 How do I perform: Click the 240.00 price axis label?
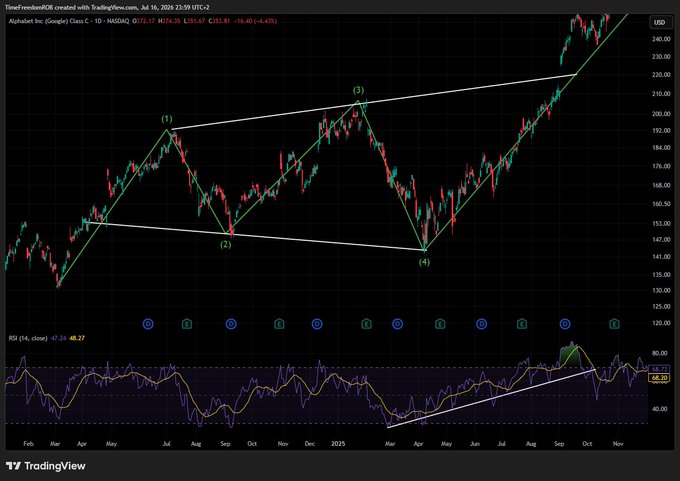coord(659,39)
